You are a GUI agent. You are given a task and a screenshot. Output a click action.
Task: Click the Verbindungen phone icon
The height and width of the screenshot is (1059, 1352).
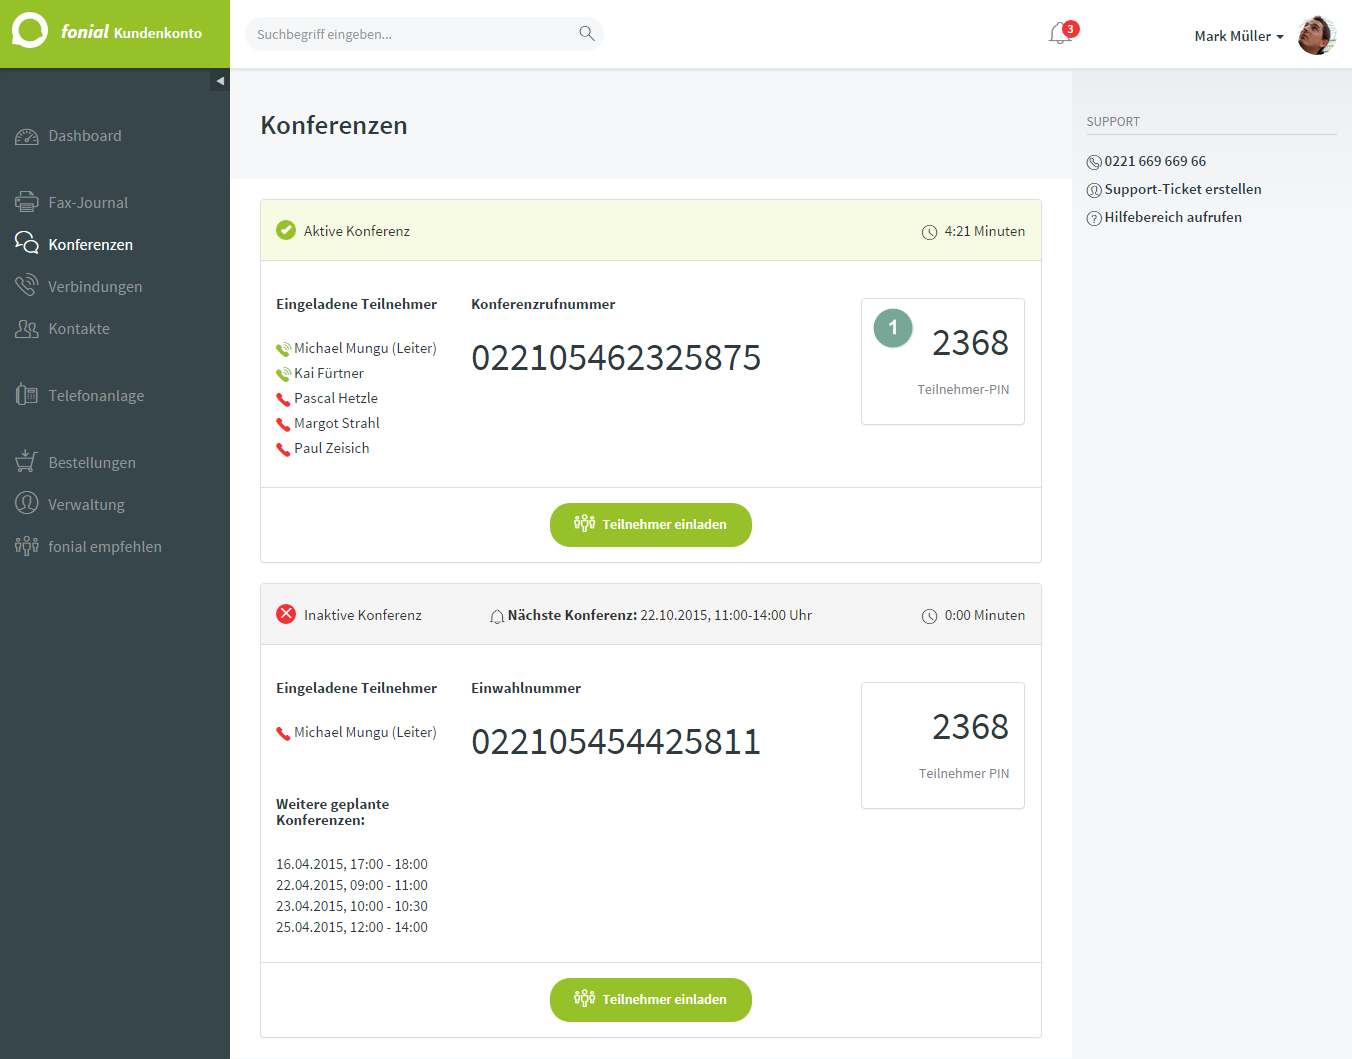[27, 285]
